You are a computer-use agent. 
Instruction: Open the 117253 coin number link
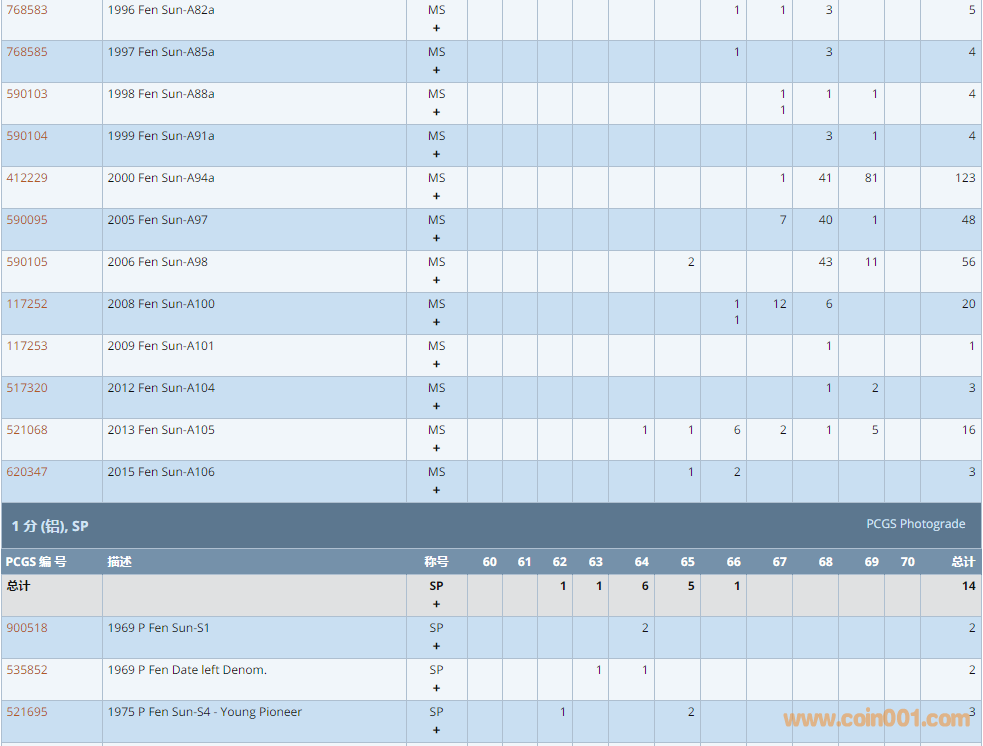point(27,346)
